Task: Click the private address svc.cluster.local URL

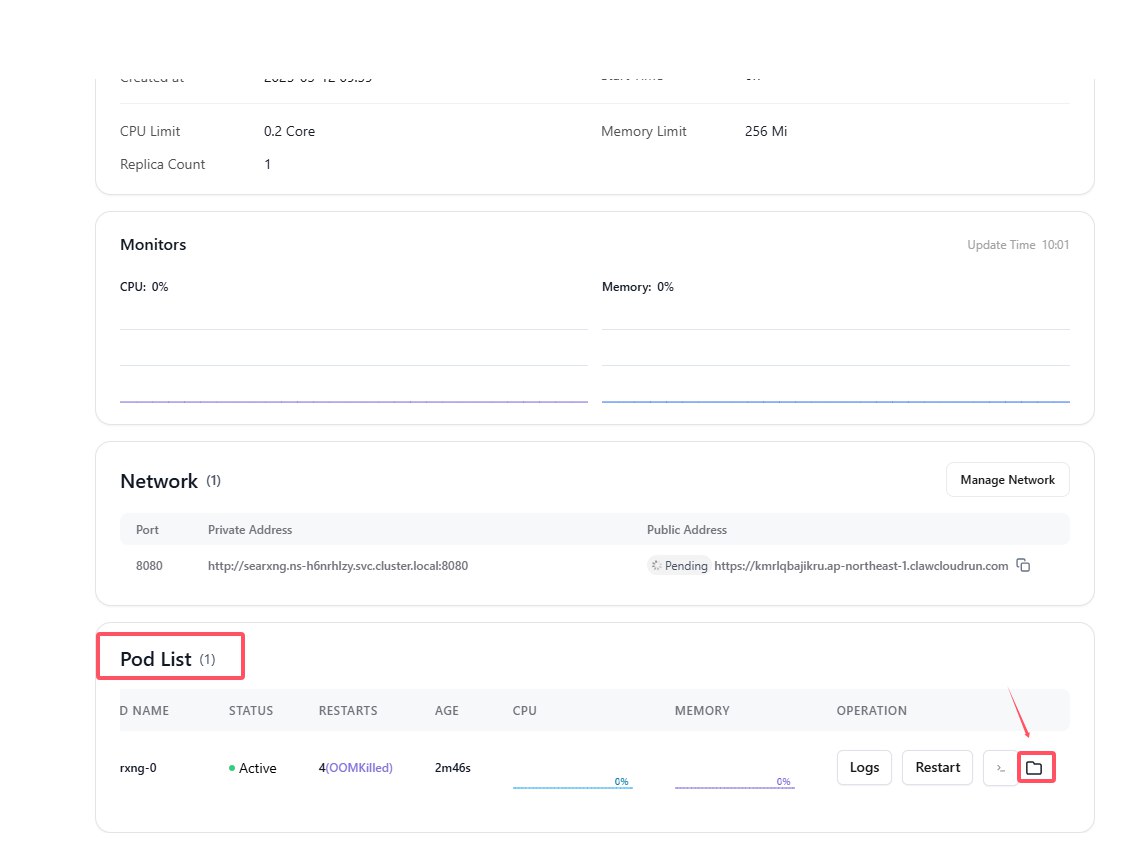Action: click(x=338, y=566)
